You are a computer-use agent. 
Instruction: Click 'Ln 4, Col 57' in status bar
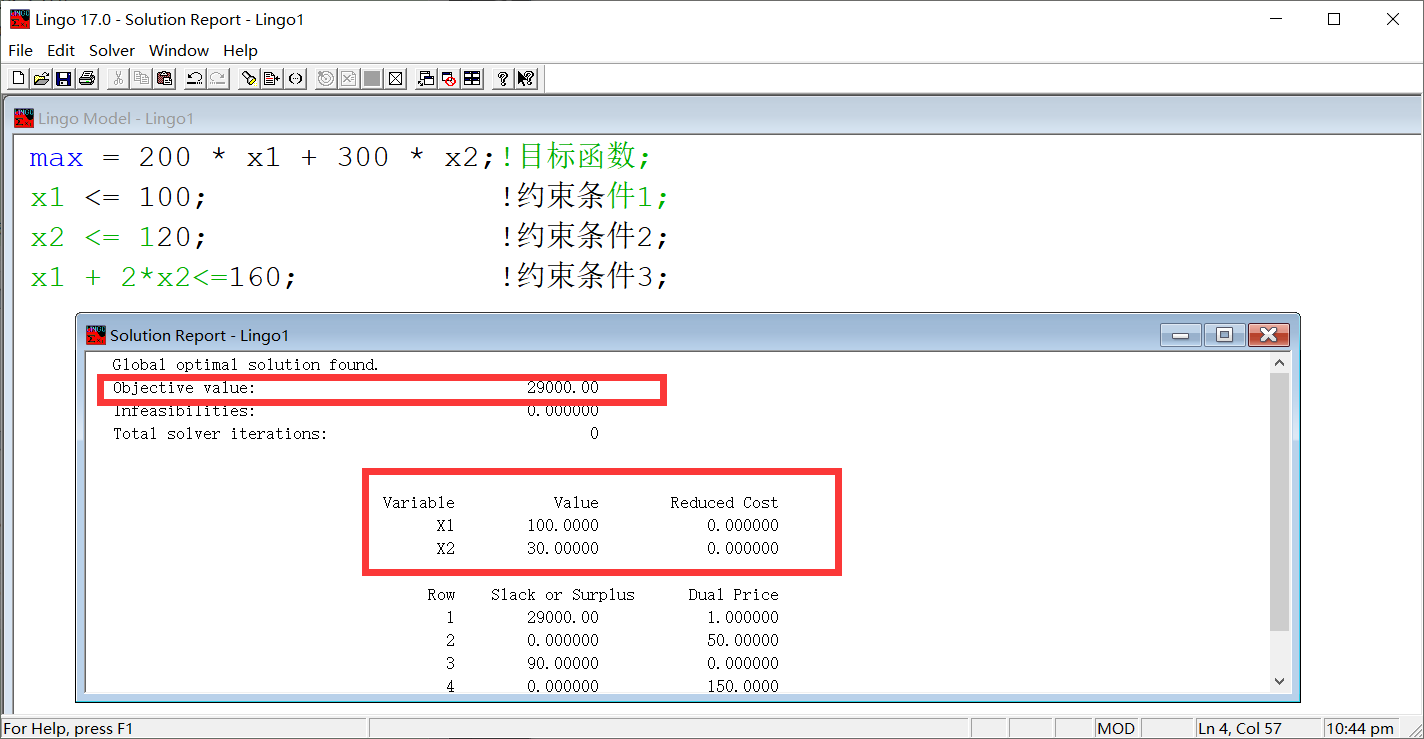point(1239,728)
